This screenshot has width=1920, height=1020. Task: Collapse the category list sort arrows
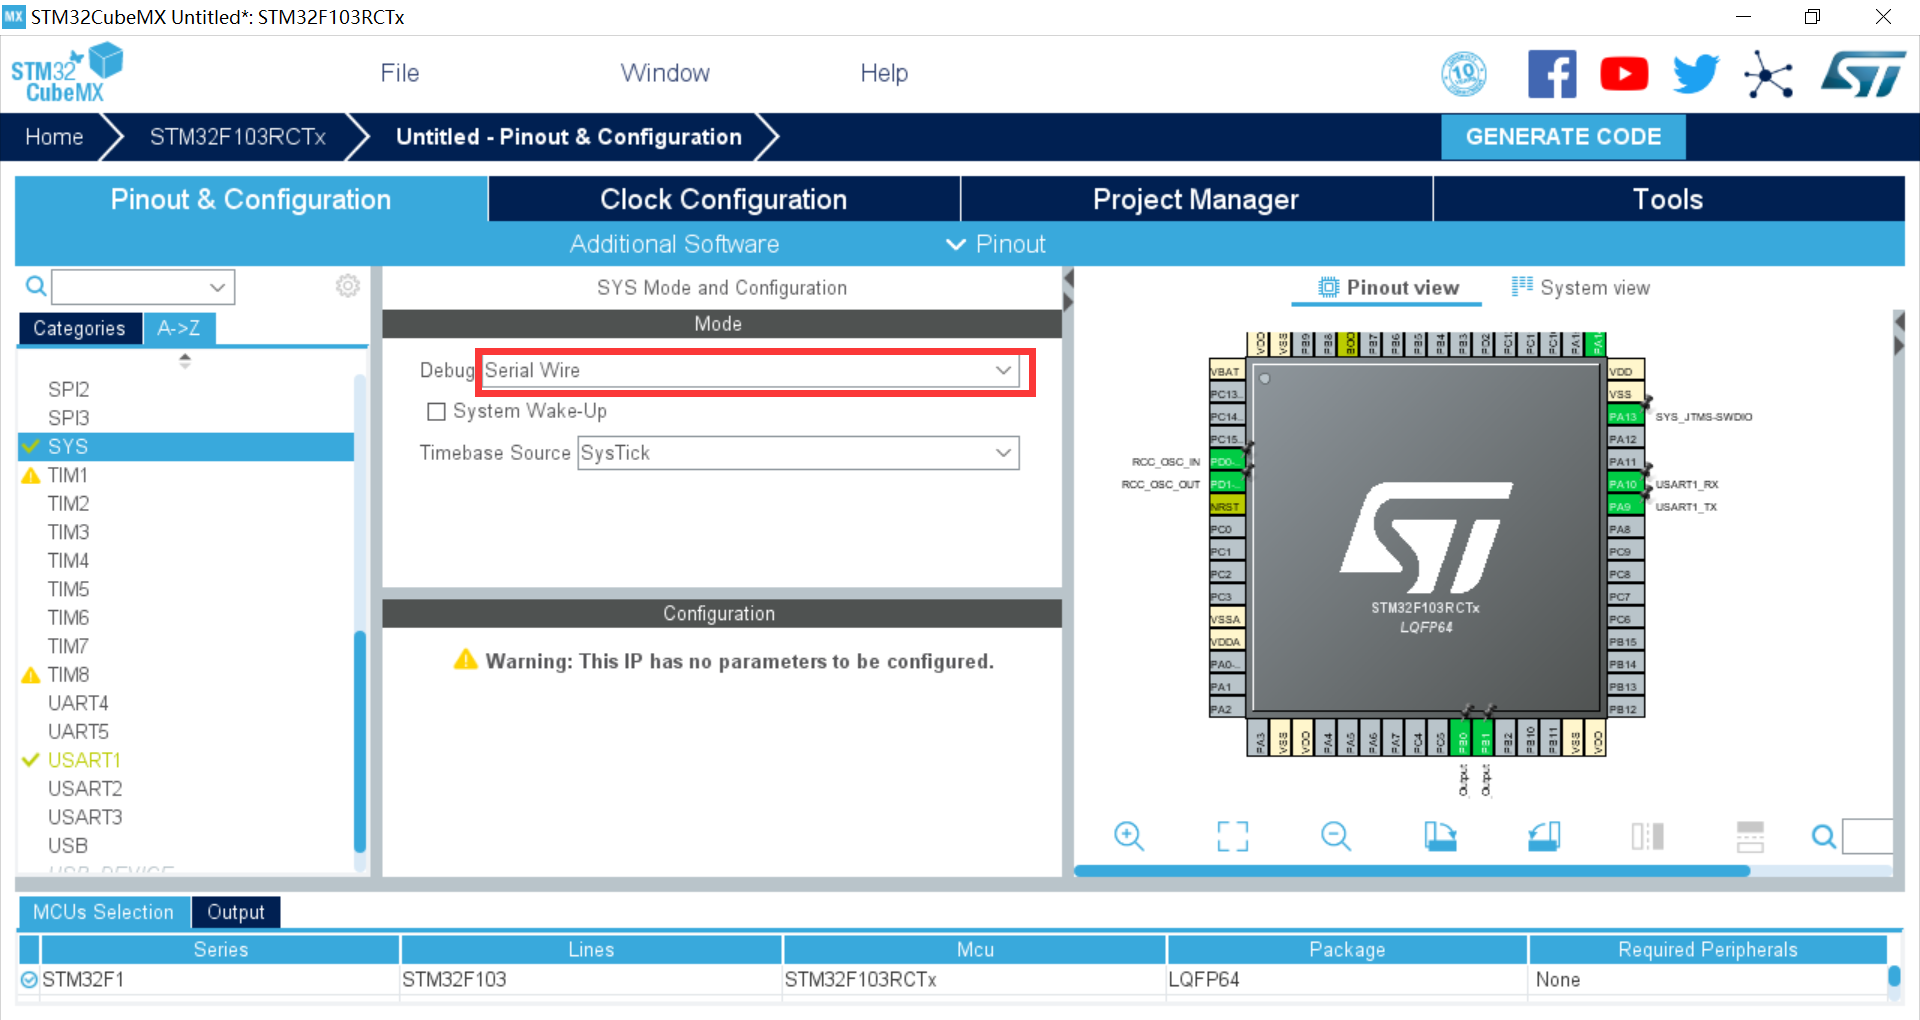pos(185,360)
